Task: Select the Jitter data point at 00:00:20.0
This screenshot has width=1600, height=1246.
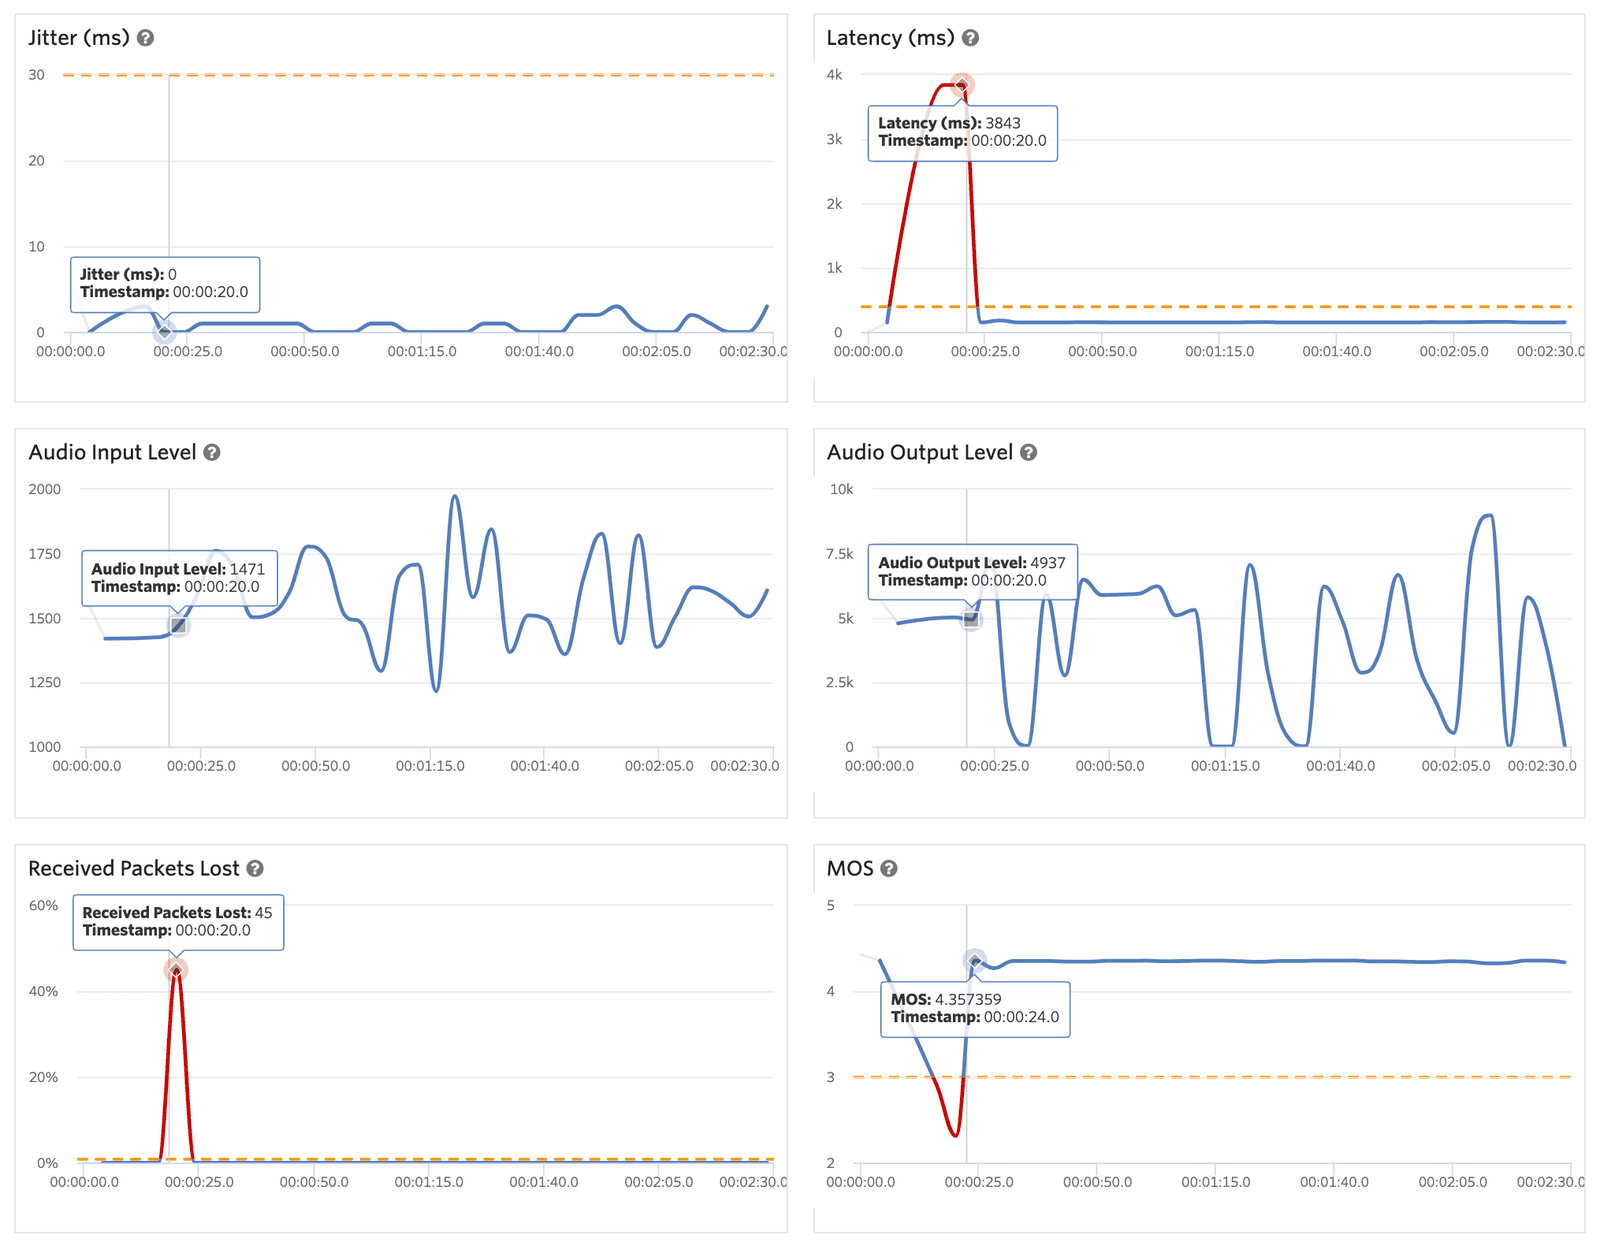Action: [165, 330]
